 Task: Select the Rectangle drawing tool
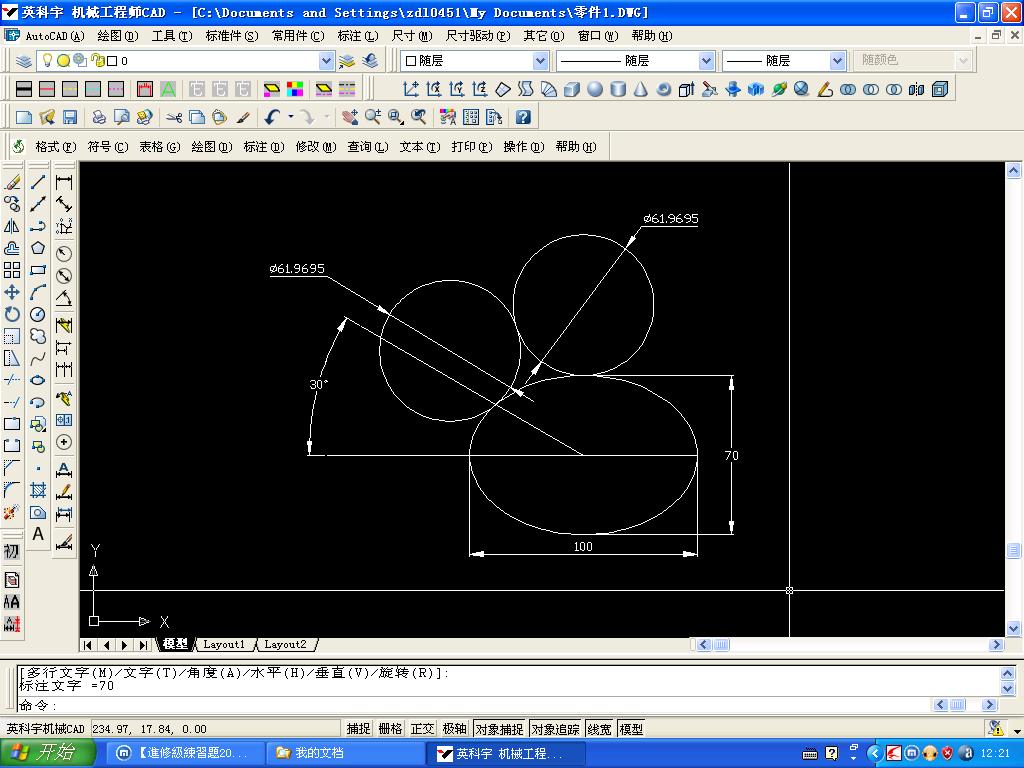coord(38,270)
